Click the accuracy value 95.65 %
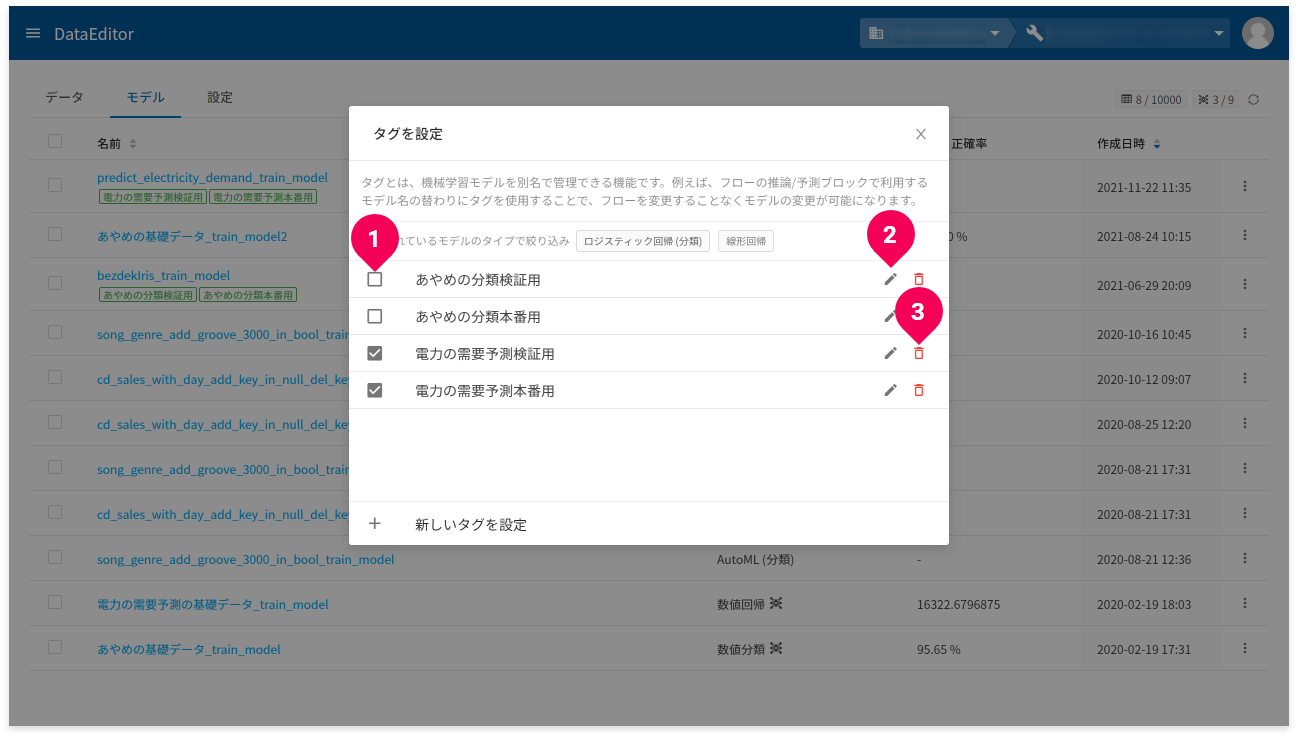Image resolution: width=1298 pixels, height=738 pixels. (x=938, y=649)
